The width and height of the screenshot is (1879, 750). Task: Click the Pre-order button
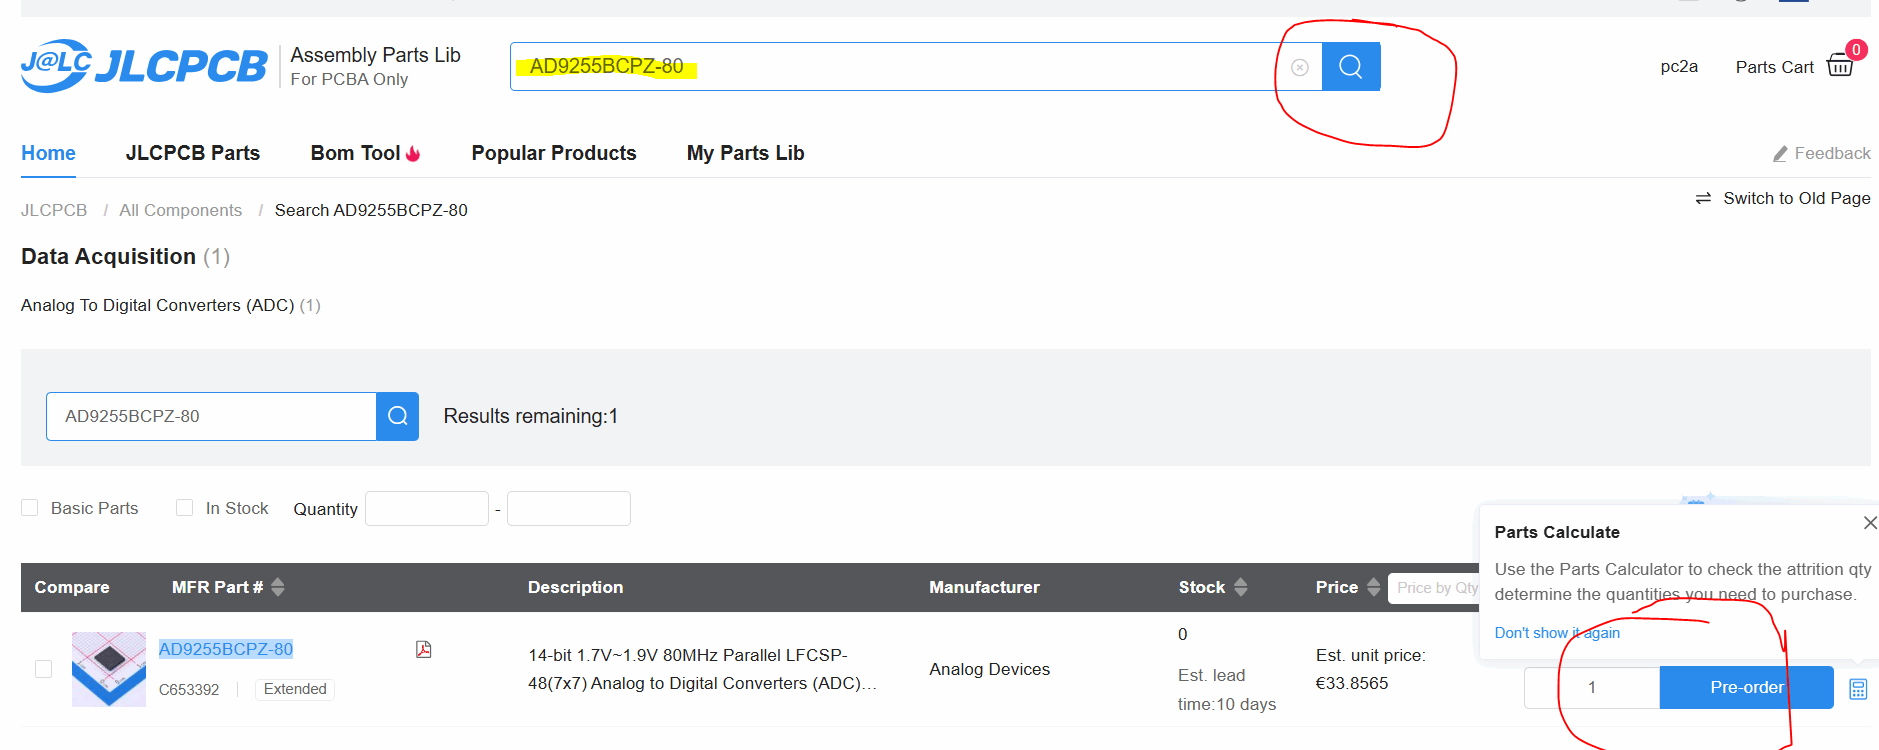pyautogui.click(x=1746, y=687)
